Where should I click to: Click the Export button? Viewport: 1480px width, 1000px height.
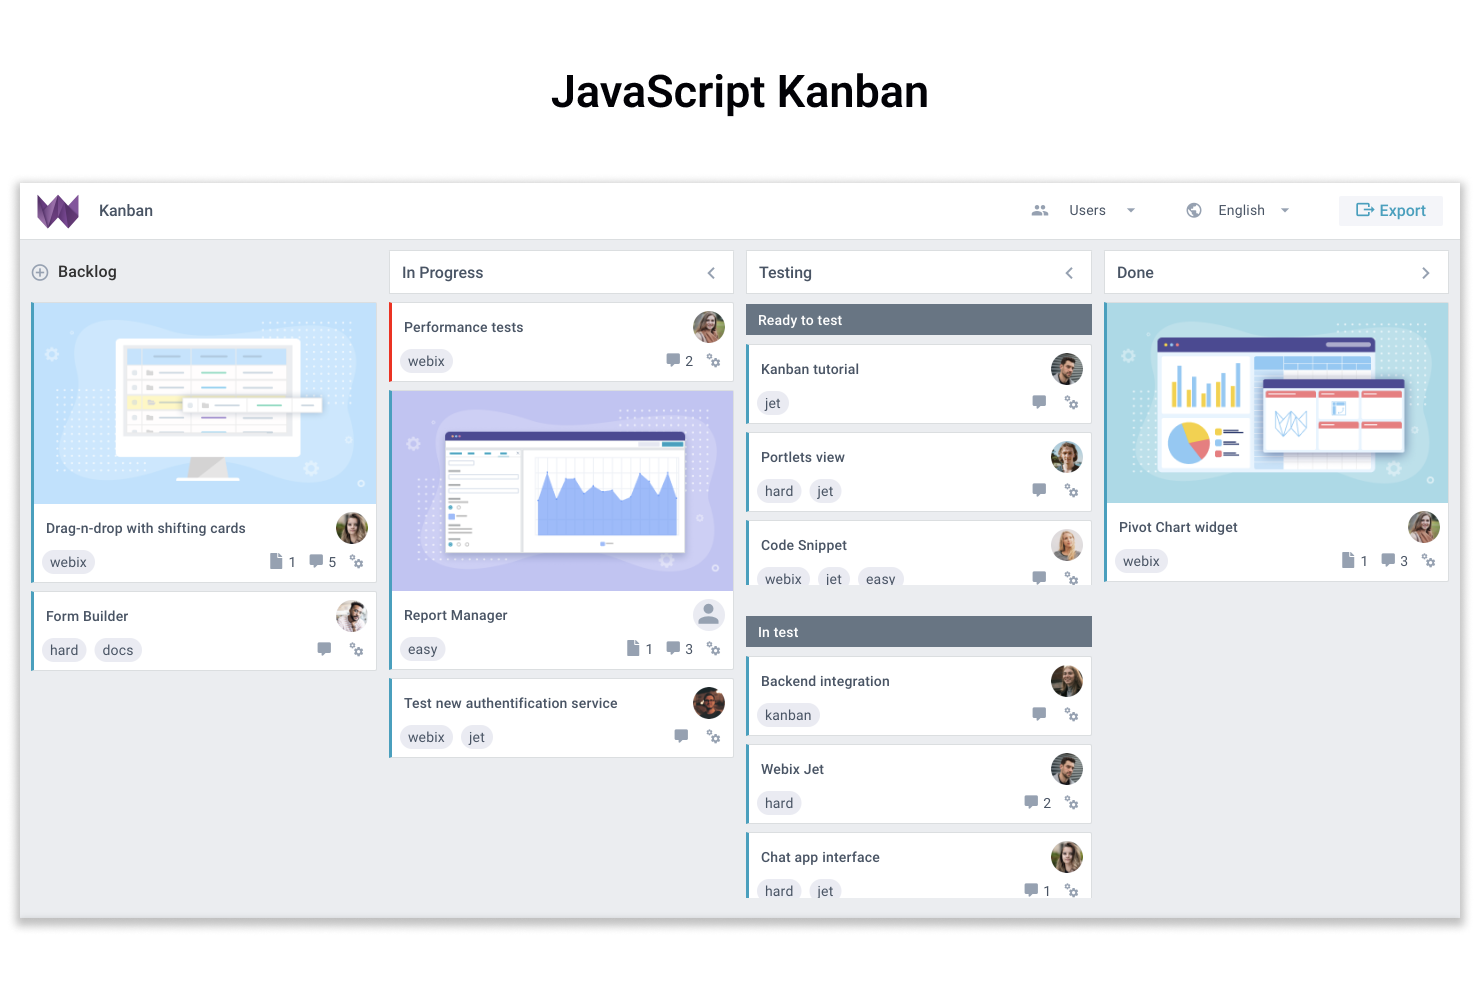point(1391,210)
